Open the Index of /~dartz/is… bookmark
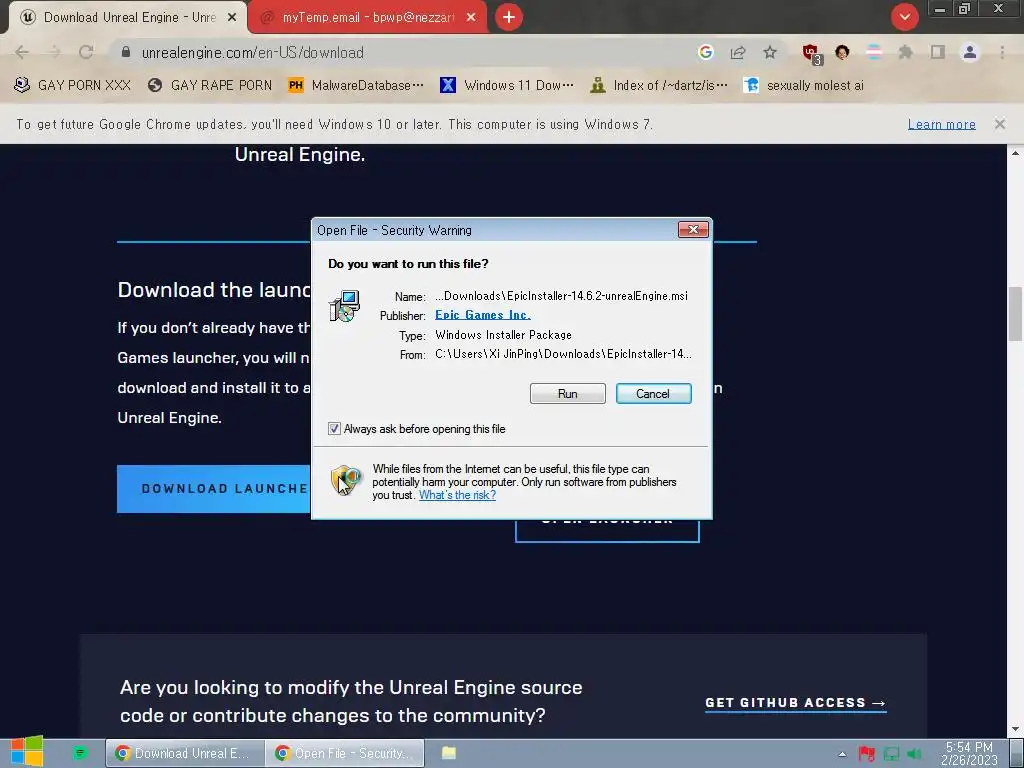 pos(658,86)
